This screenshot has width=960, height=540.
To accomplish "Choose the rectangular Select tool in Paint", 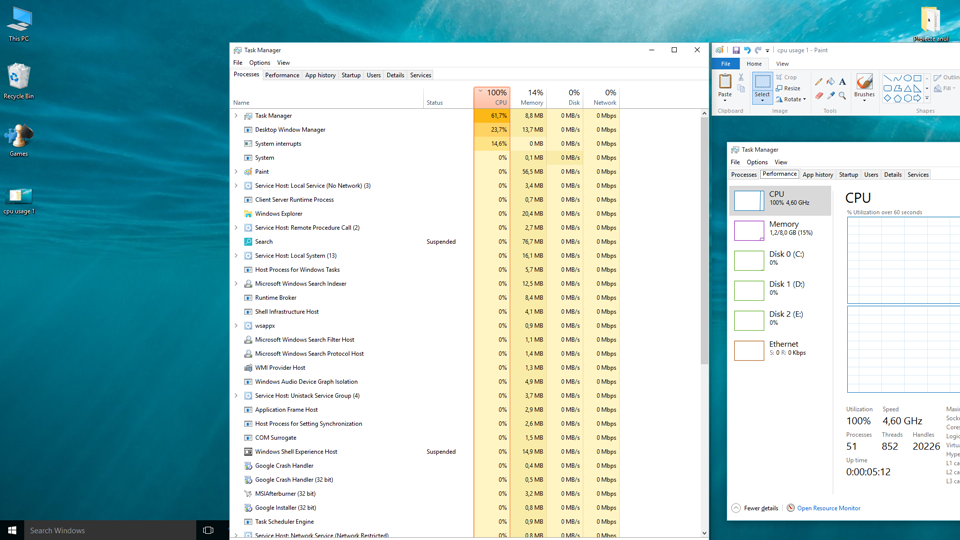I will click(x=762, y=82).
